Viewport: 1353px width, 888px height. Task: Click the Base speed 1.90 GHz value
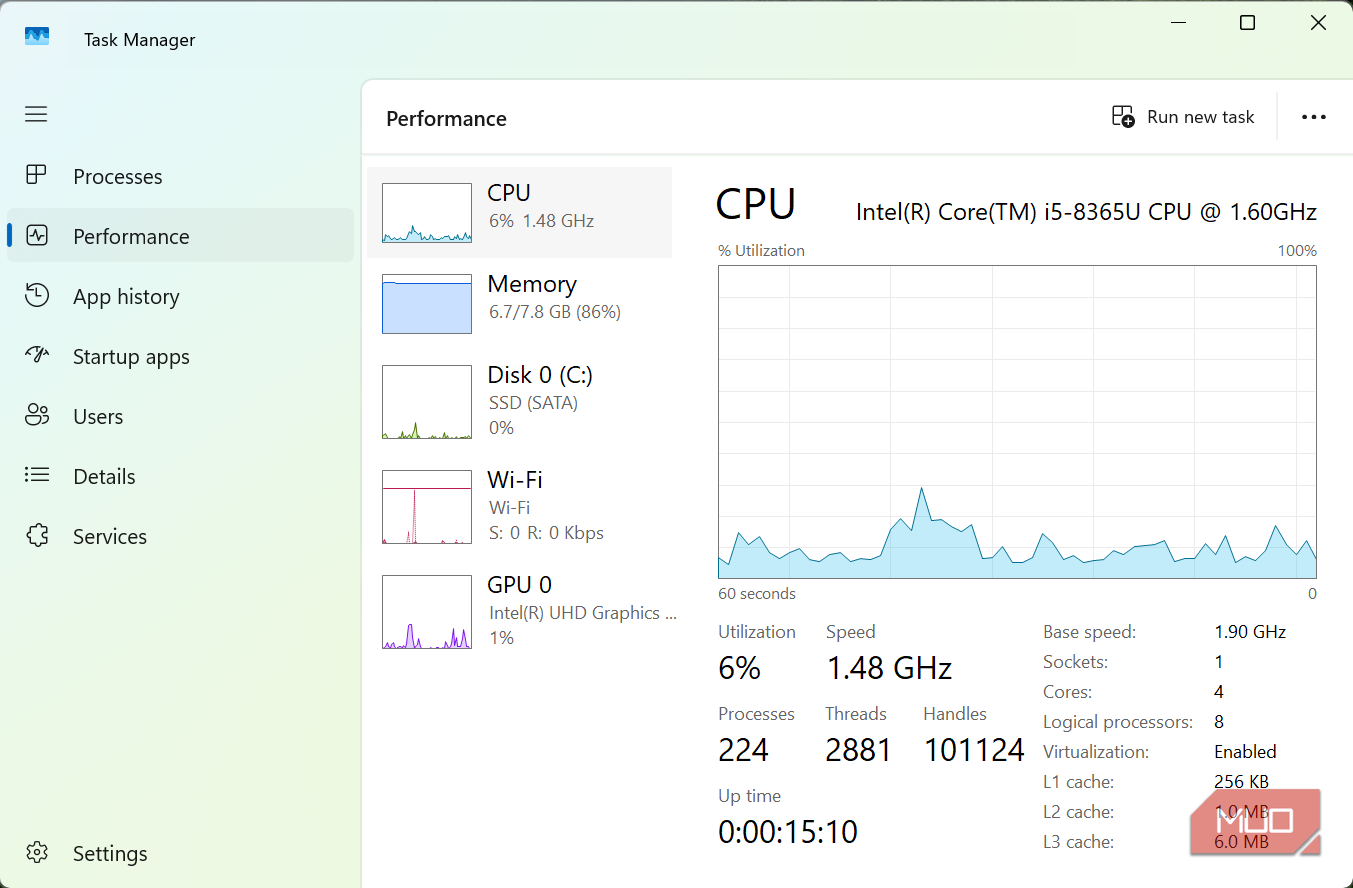click(1250, 632)
